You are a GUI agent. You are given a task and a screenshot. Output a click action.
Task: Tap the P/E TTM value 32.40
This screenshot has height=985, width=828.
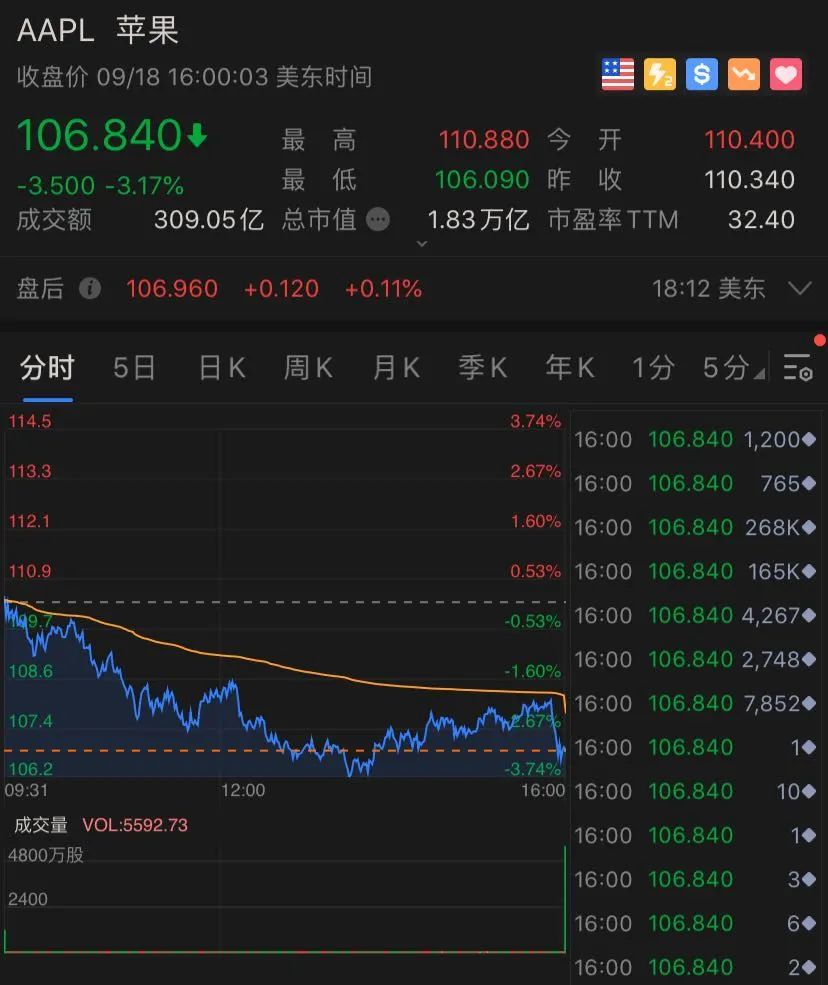click(761, 220)
